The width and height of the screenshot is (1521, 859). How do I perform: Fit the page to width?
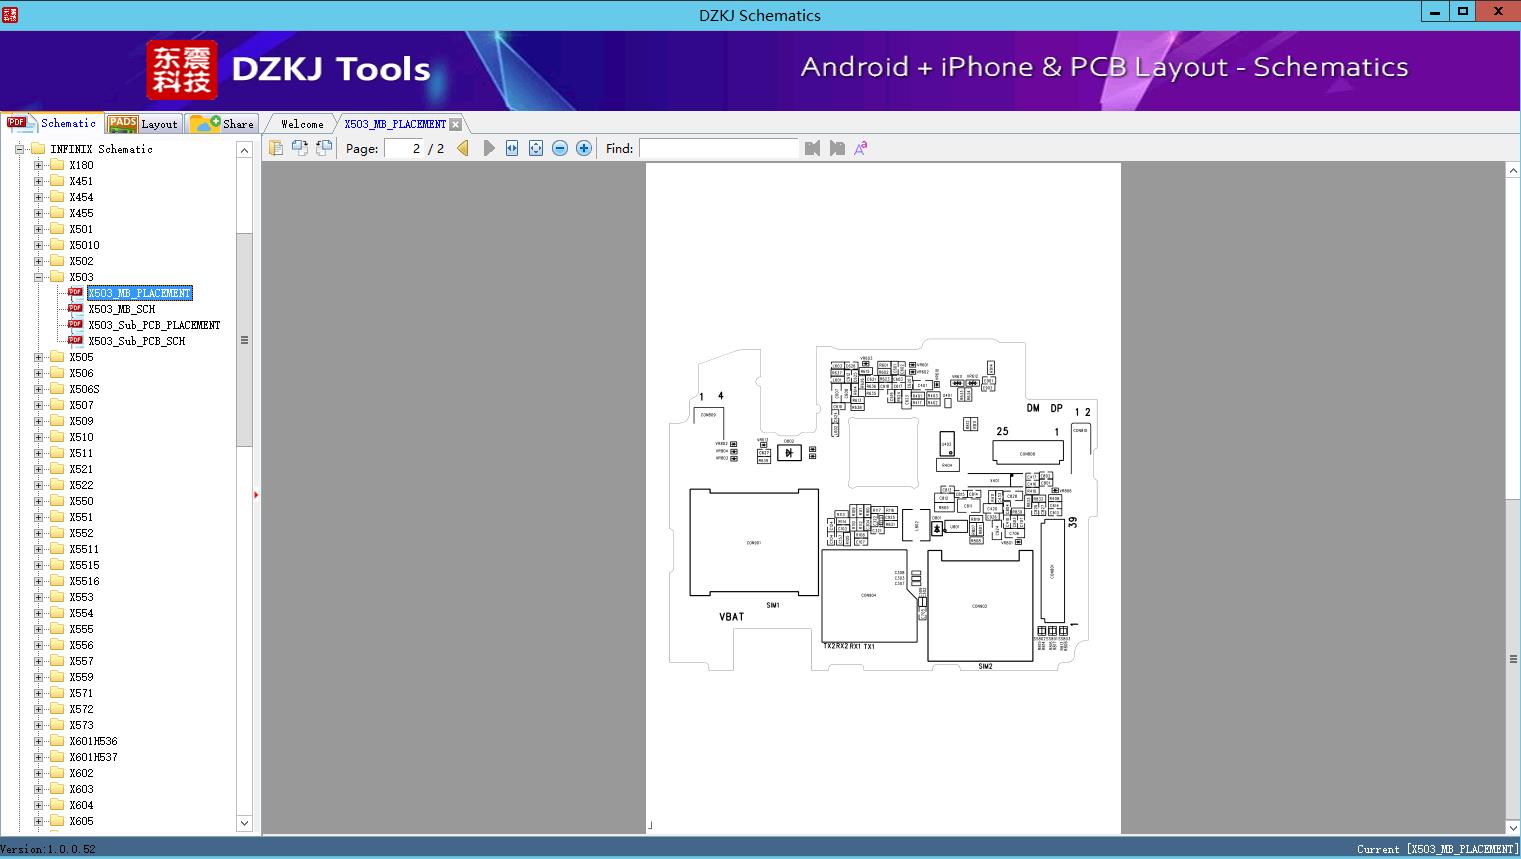point(512,148)
